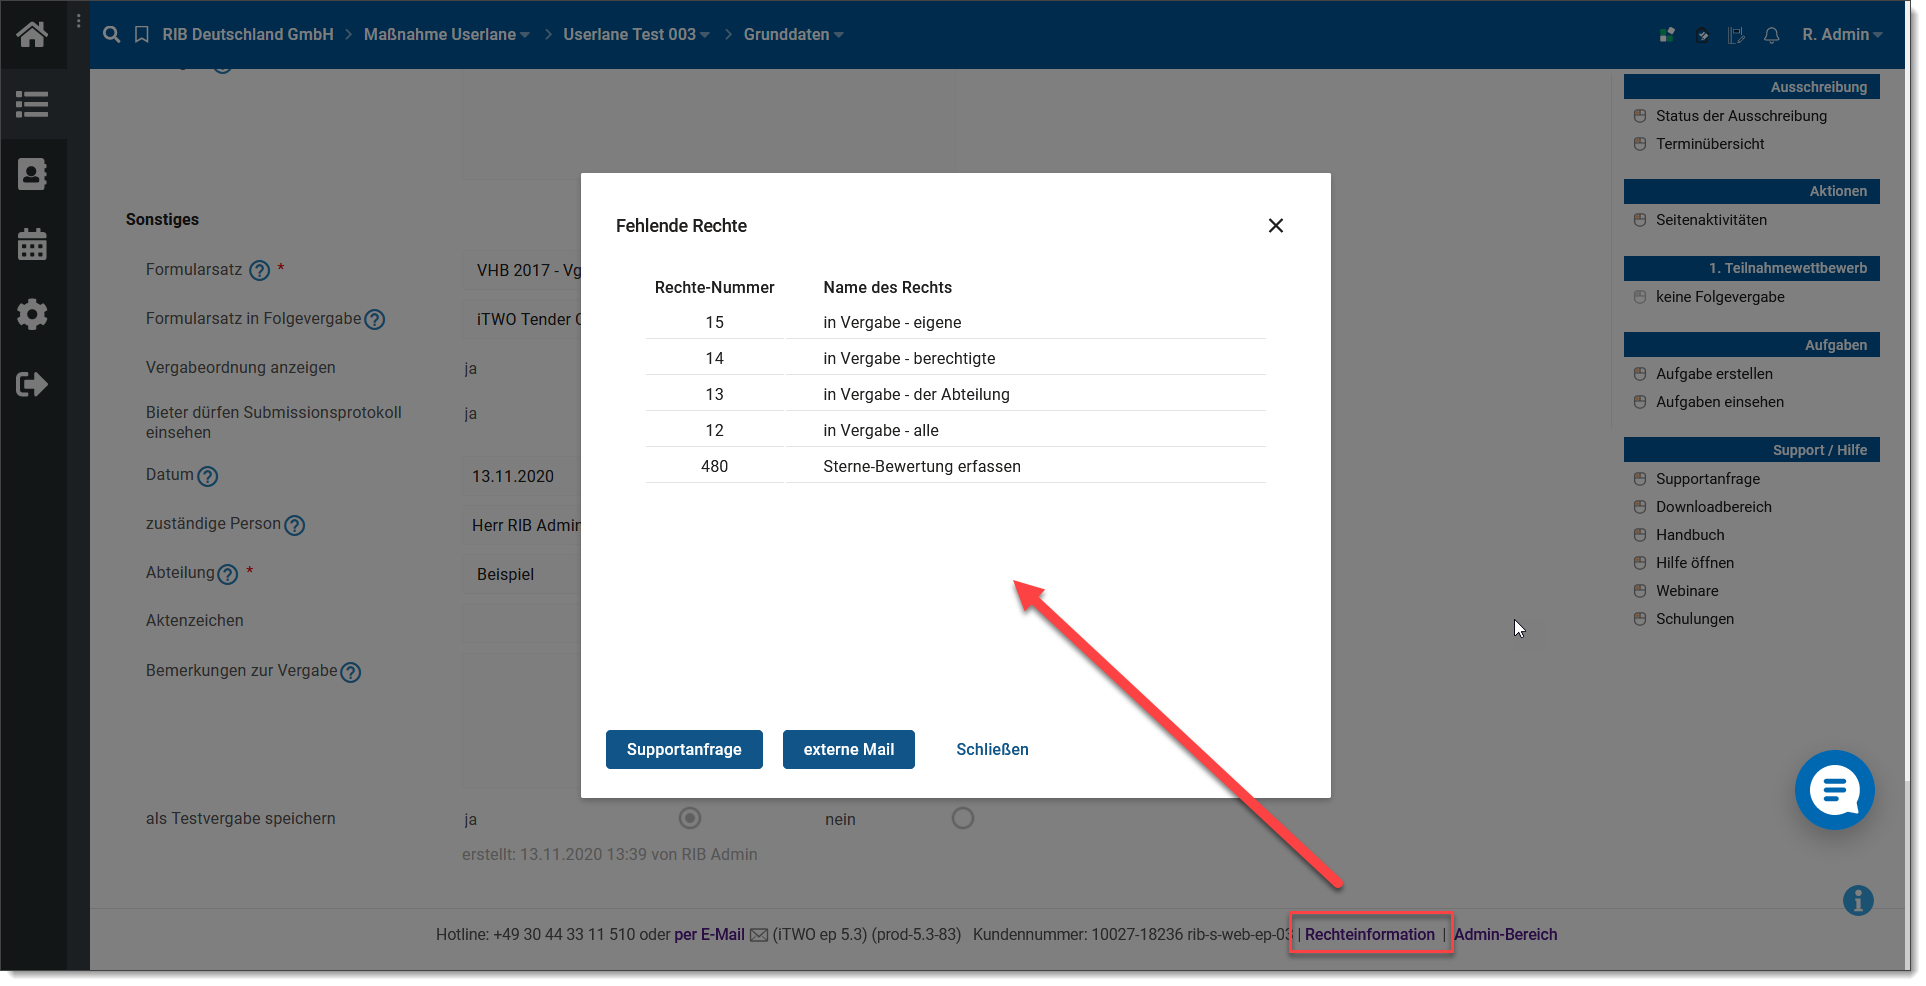Viewport: 1926px width, 986px height.
Task: Click the per E-Mail hotline link
Action: 709,935
